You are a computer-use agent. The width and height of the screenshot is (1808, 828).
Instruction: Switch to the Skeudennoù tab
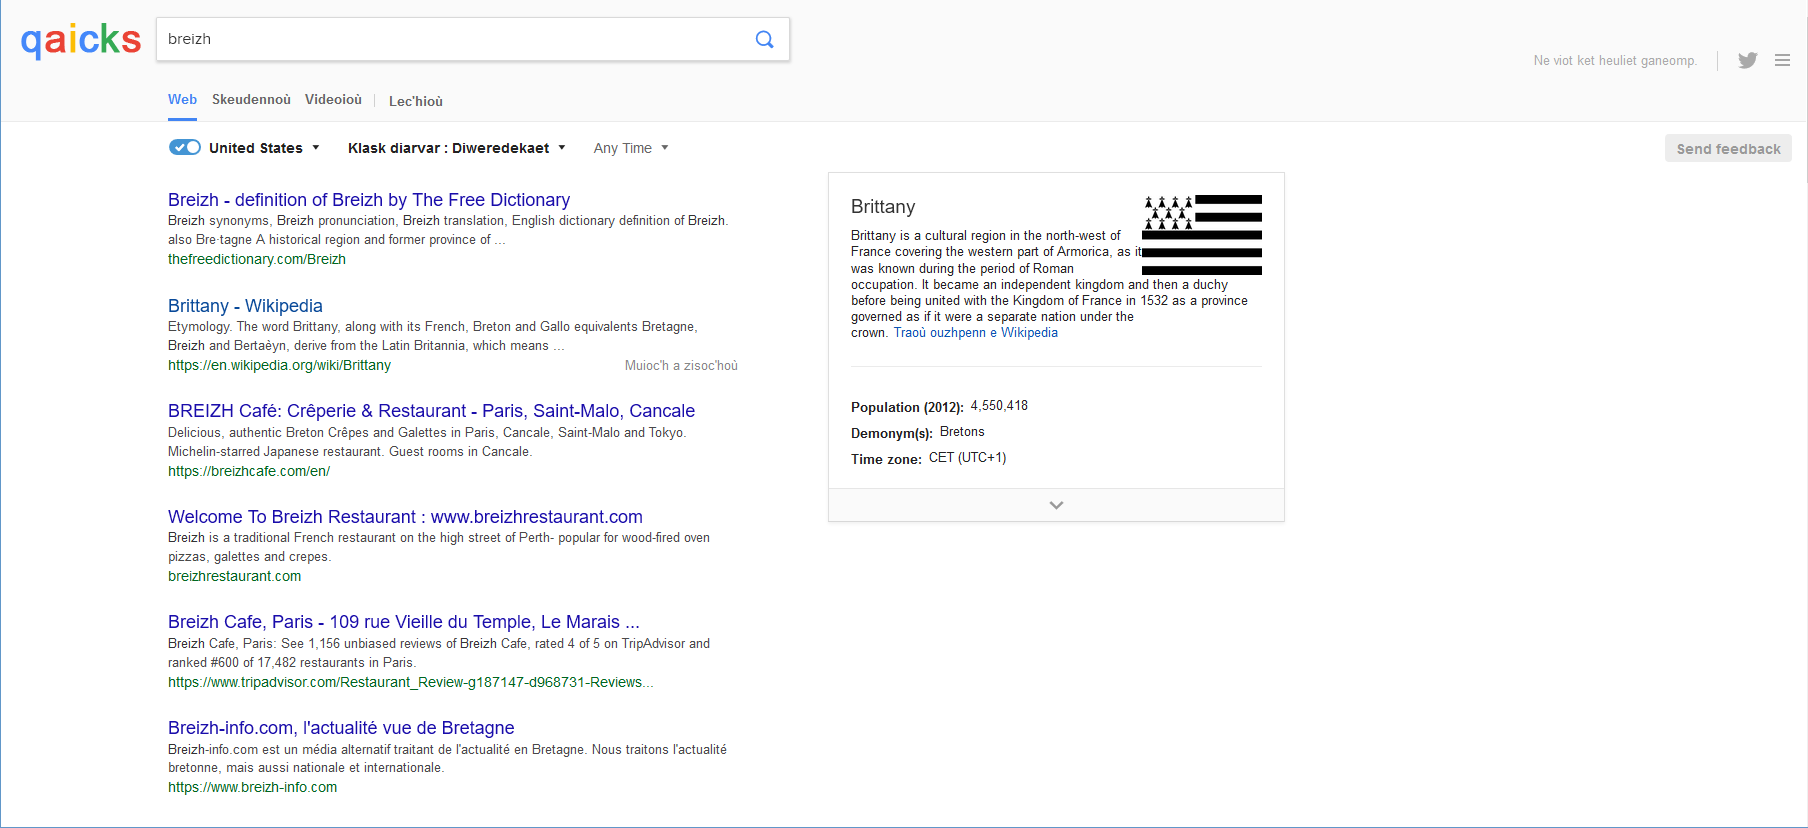pos(251,100)
